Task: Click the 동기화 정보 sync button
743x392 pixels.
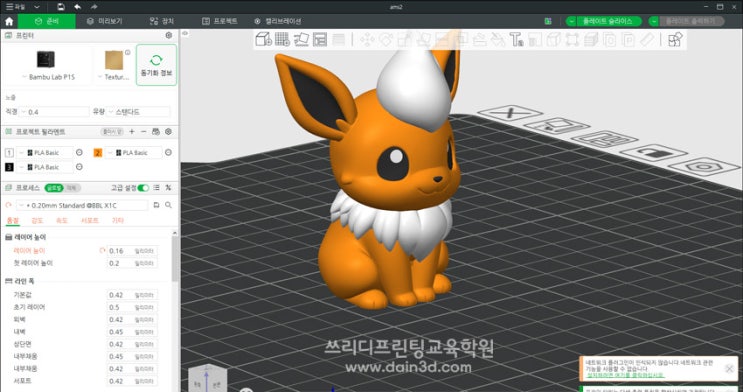Action: pos(156,65)
